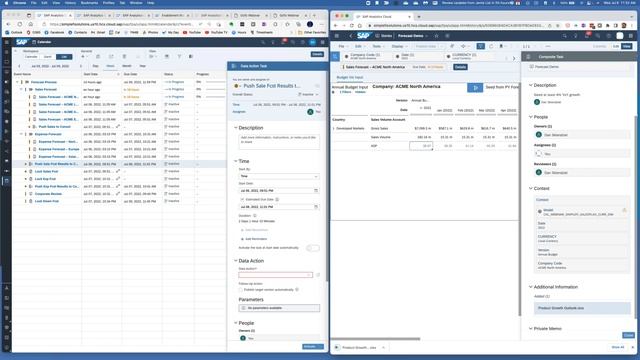Collapse the Sales Forecast tree row
This screenshot has width=640, height=360.
pyautogui.click(x=21, y=89)
